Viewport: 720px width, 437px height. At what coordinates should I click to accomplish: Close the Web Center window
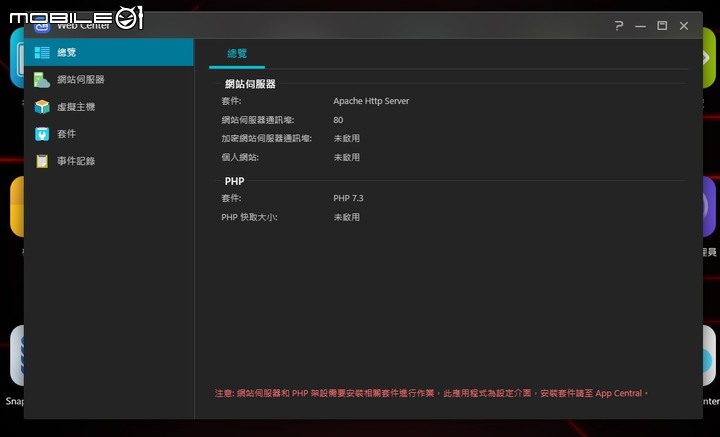point(684,26)
